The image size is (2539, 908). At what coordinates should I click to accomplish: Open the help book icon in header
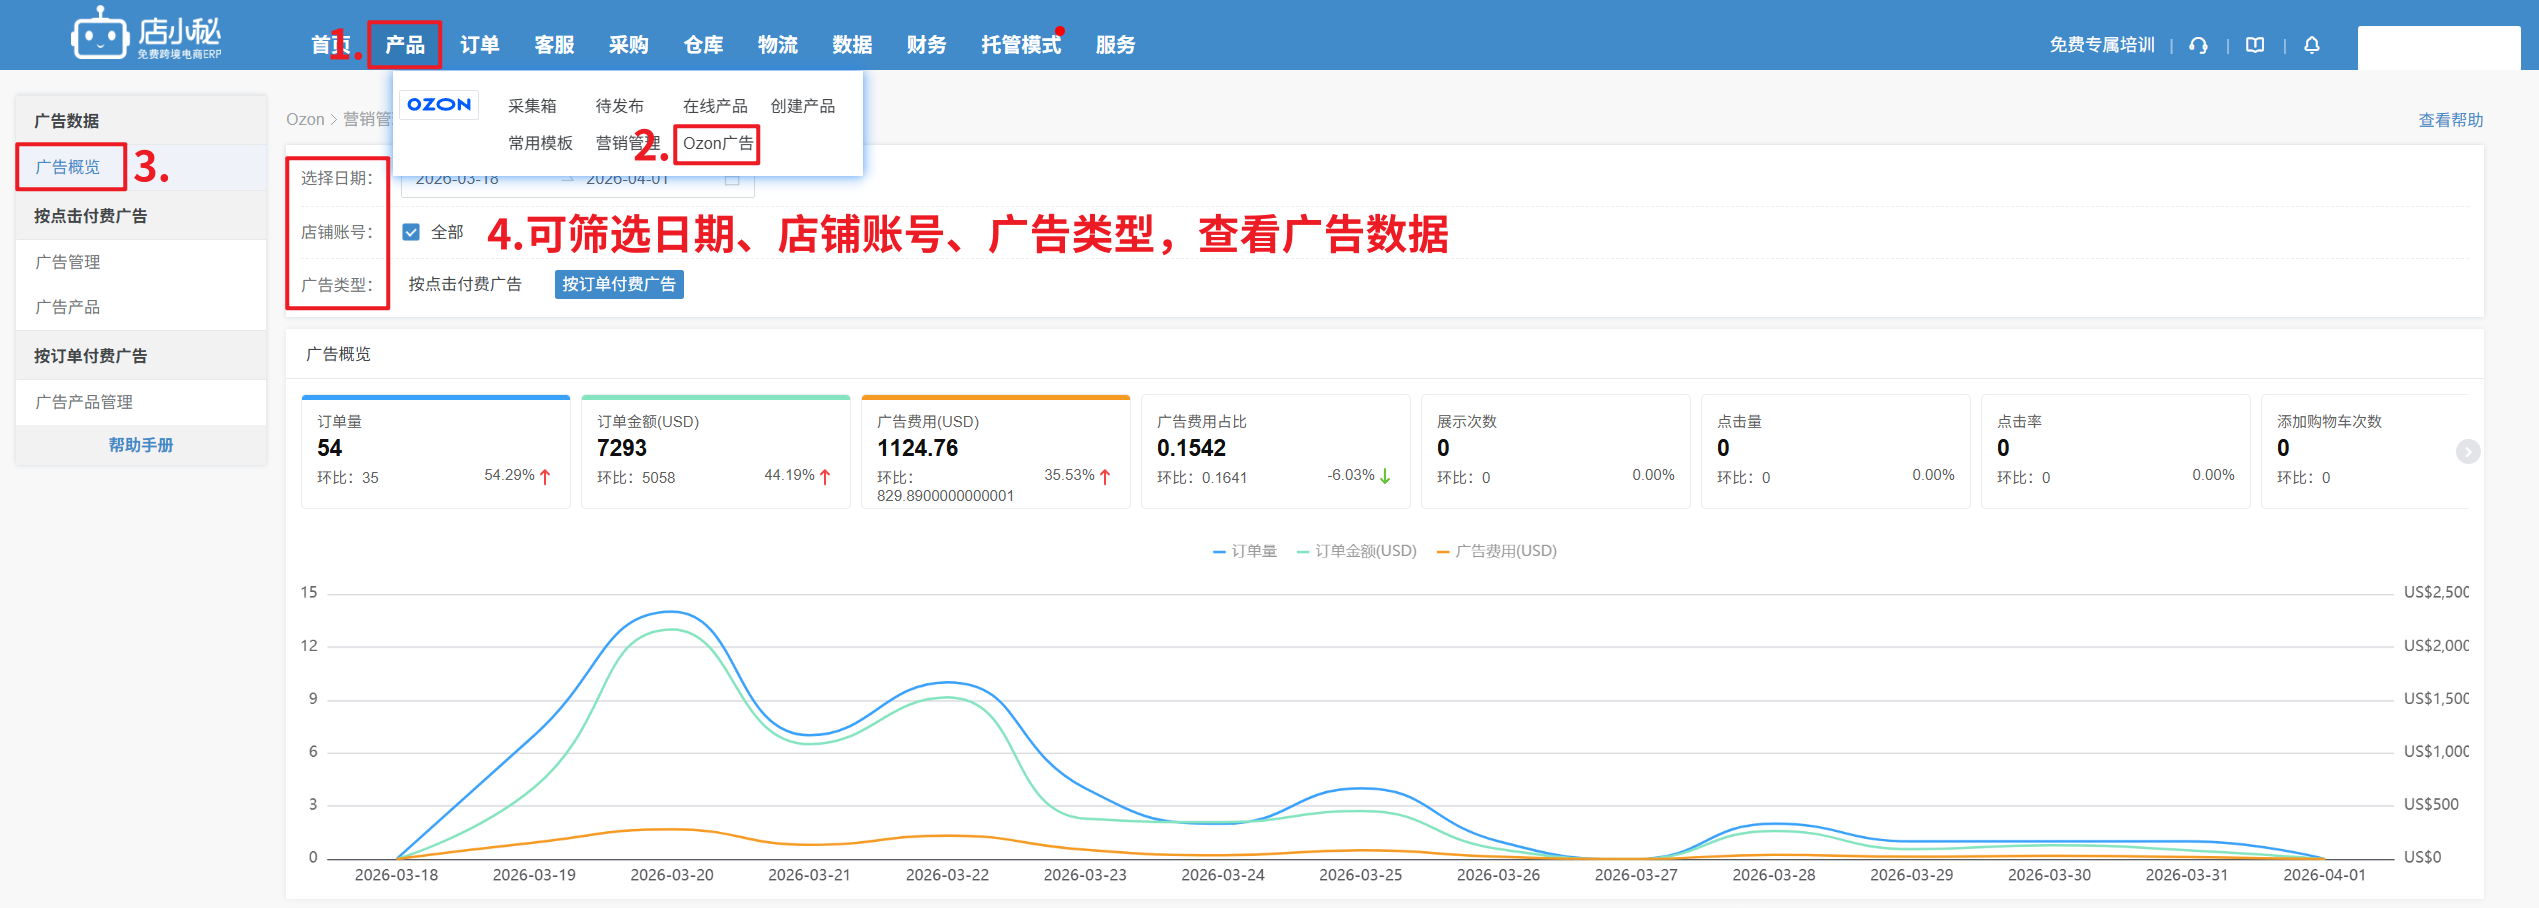(2255, 45)
